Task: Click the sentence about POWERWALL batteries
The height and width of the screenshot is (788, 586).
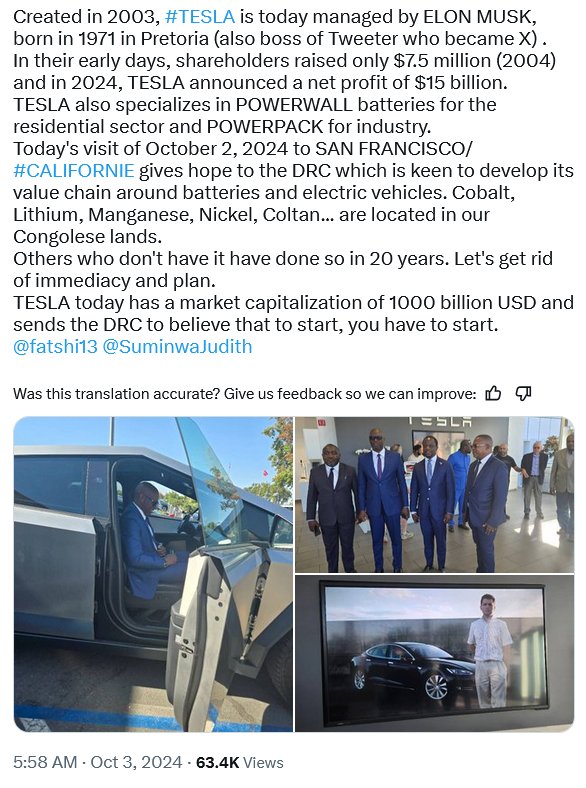Action: tap(255, 116)
